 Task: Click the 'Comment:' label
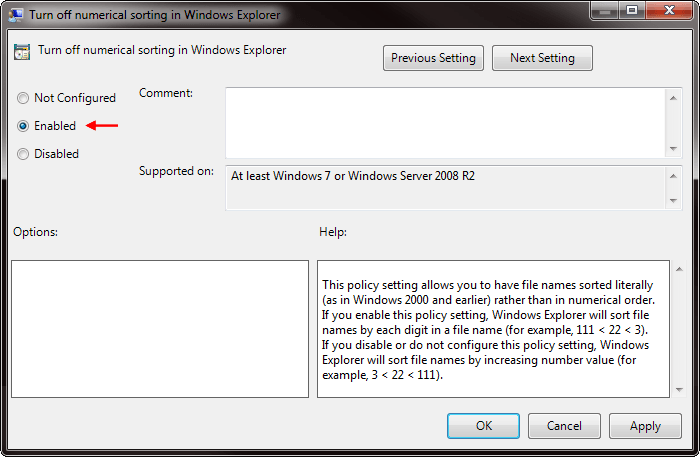[x=166, y=93]
